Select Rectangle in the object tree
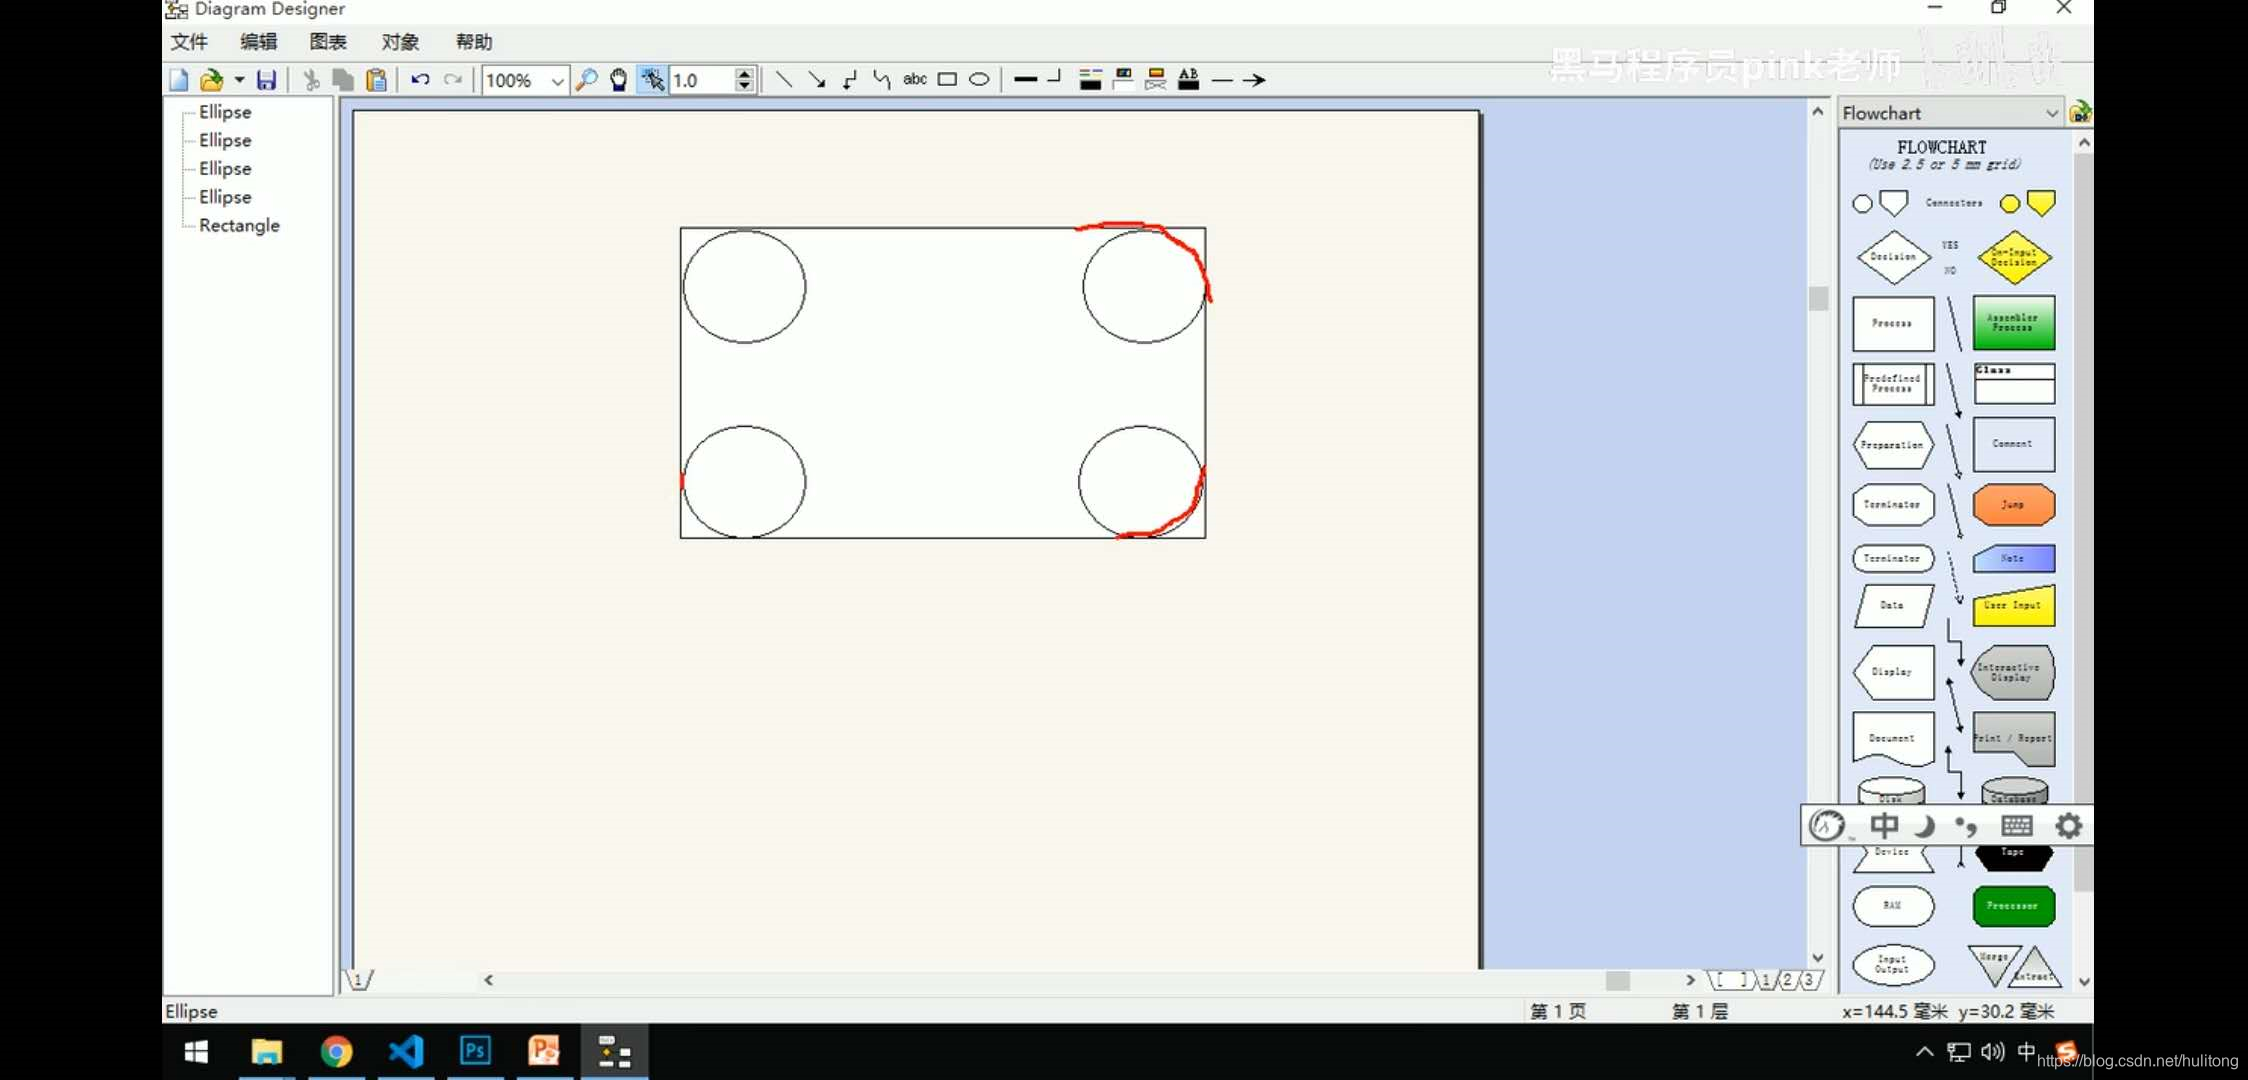 (x=239, y=226)
